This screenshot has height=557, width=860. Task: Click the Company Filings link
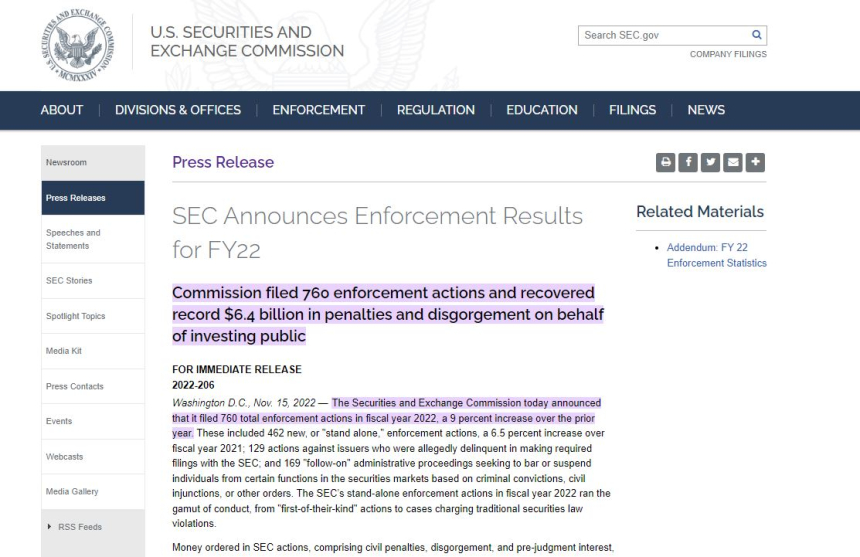[728, 54]
